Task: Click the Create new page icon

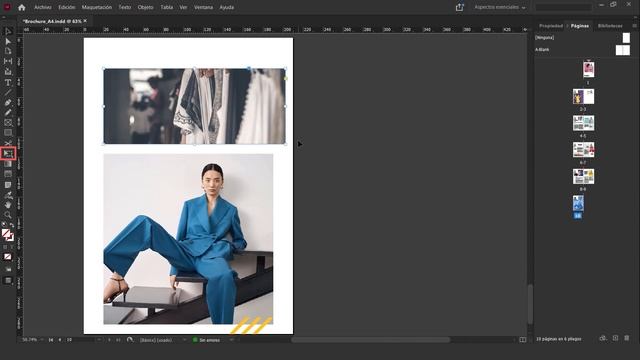Action: point(615,338)
